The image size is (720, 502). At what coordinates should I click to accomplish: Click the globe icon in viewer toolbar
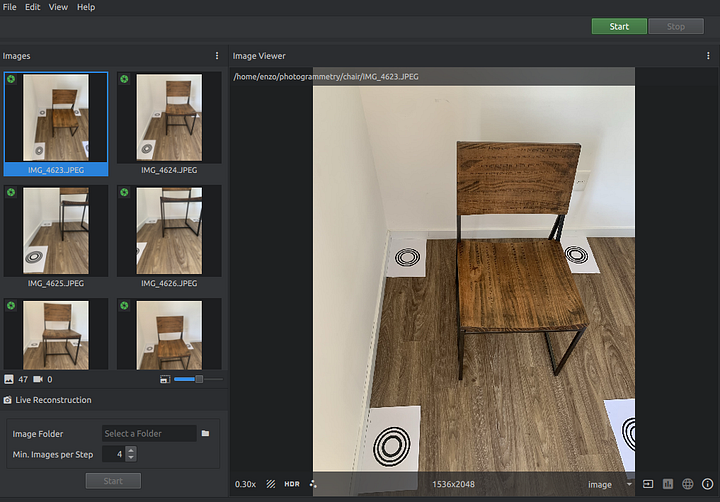(x=688, y=485)
